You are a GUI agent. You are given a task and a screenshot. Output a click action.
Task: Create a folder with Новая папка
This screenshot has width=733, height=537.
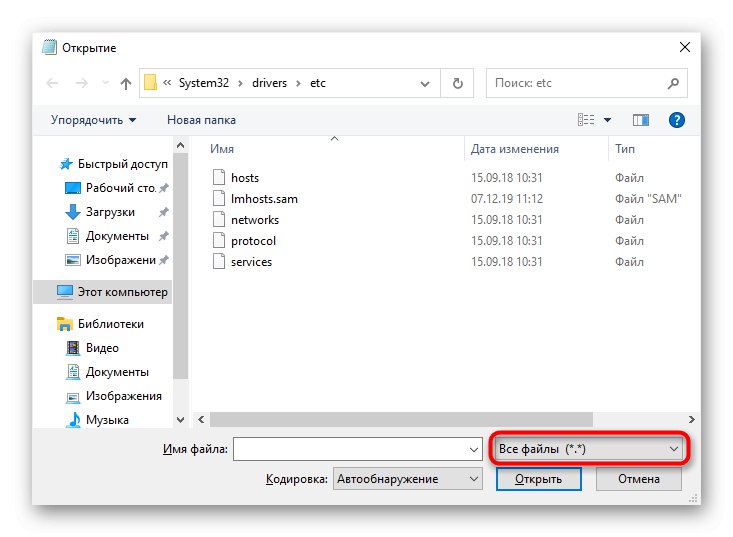(201, 120)
